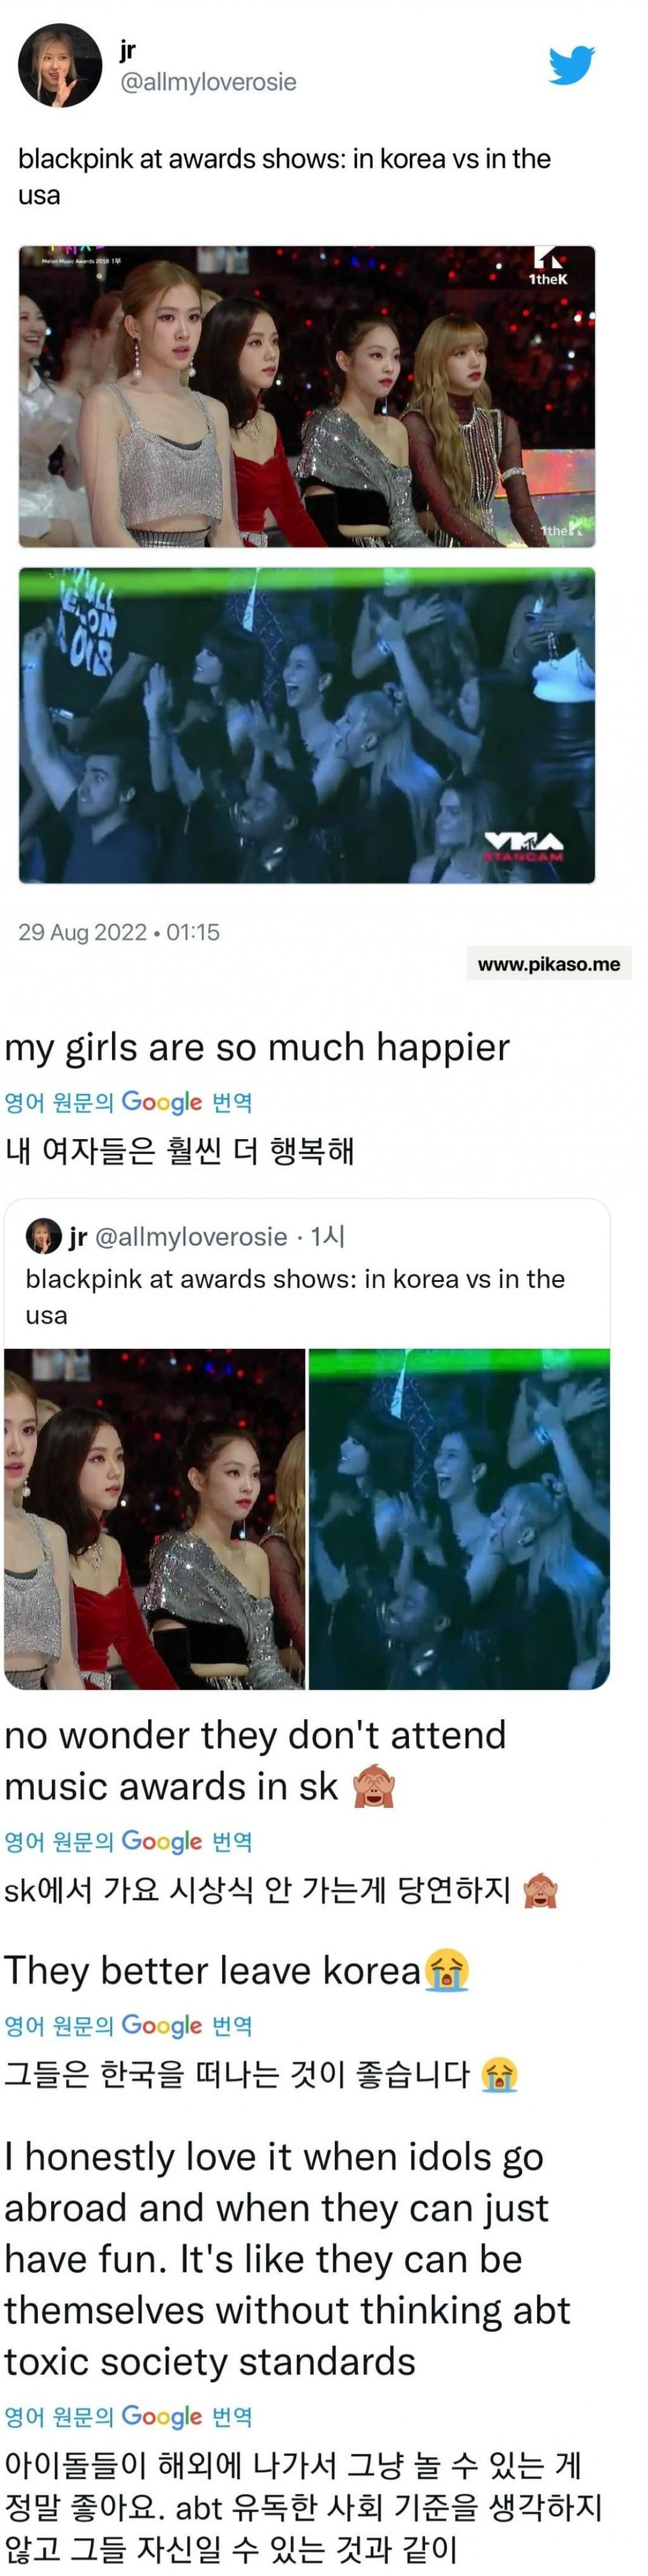
Task: Open the VMA crowd photo in main tweet
Action: (307, 725)
